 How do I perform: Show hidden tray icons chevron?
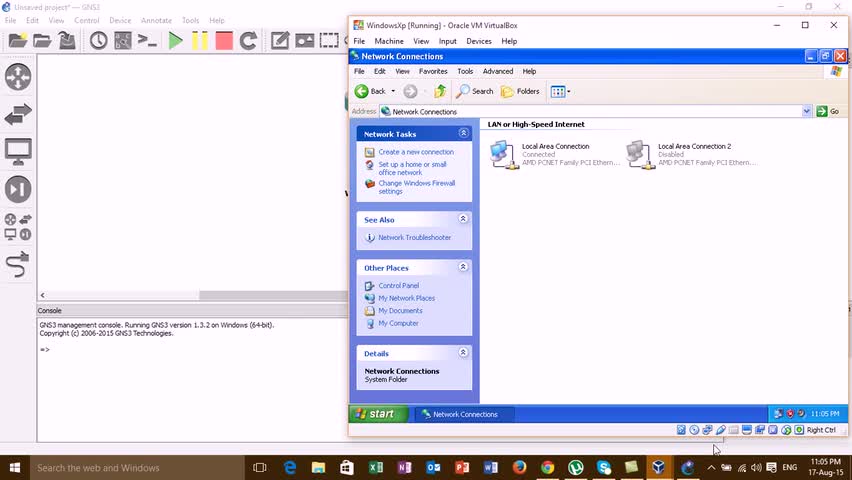click(711, 467)
